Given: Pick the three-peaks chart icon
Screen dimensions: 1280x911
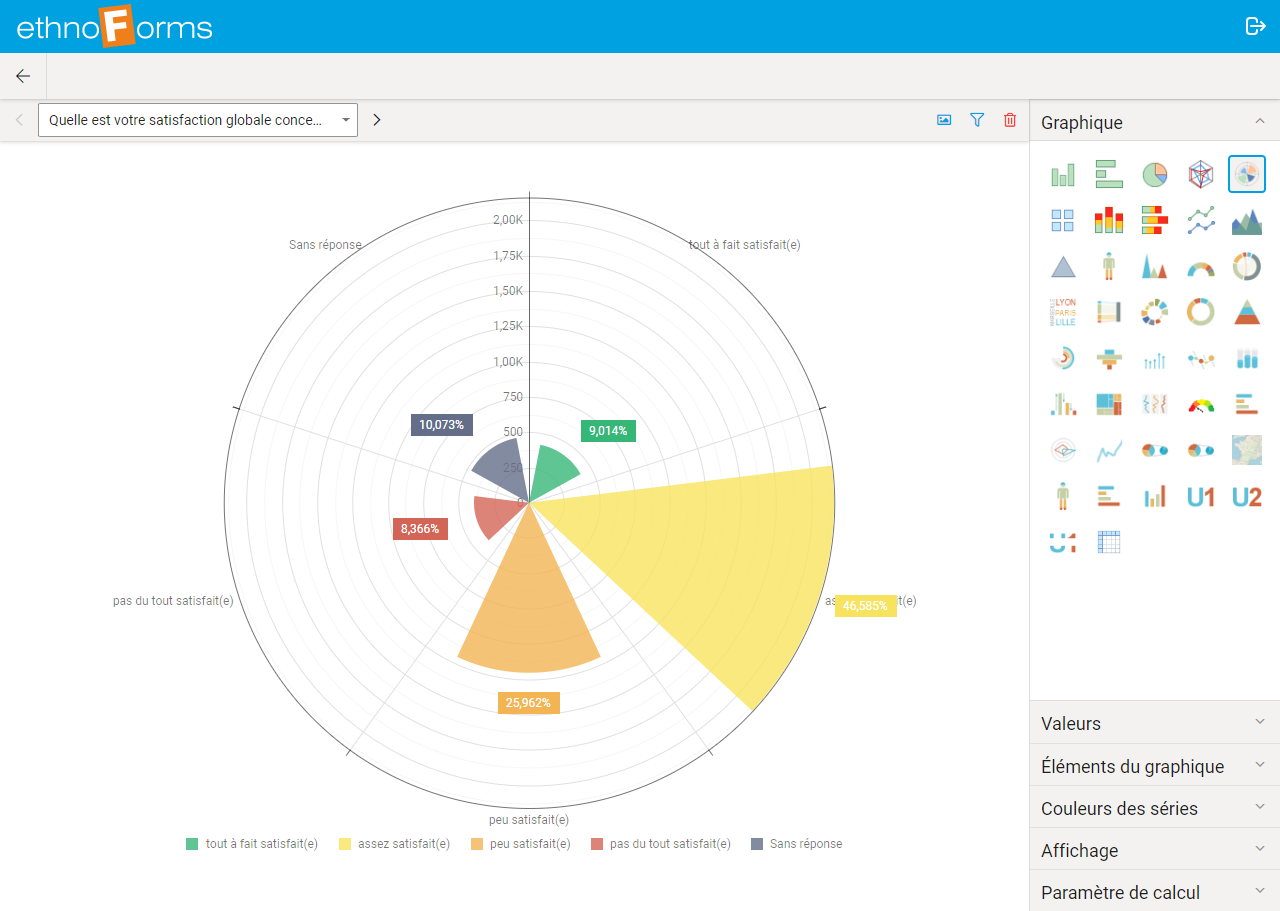Looking at the screenshot, I should pos(1155,267).
